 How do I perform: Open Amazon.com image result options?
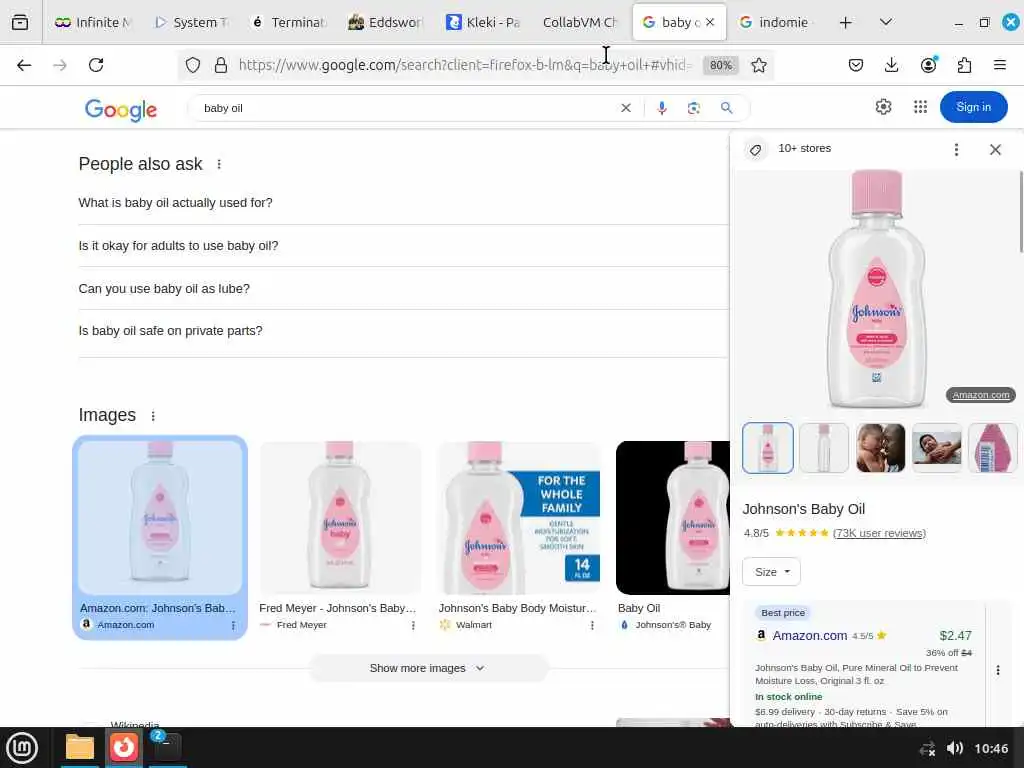tap(233, 626)
